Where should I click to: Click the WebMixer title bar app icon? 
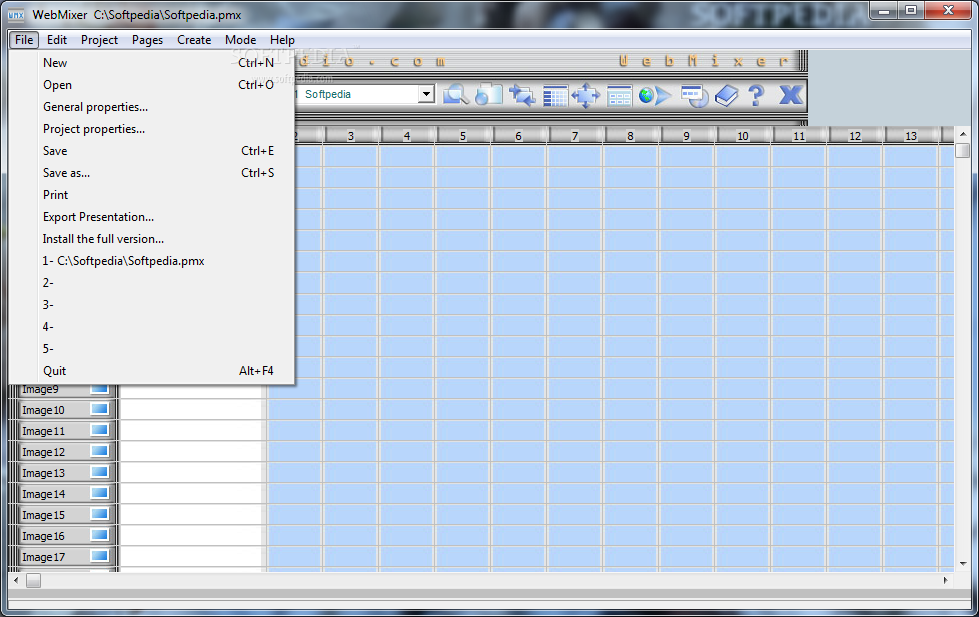pos(16,14)
